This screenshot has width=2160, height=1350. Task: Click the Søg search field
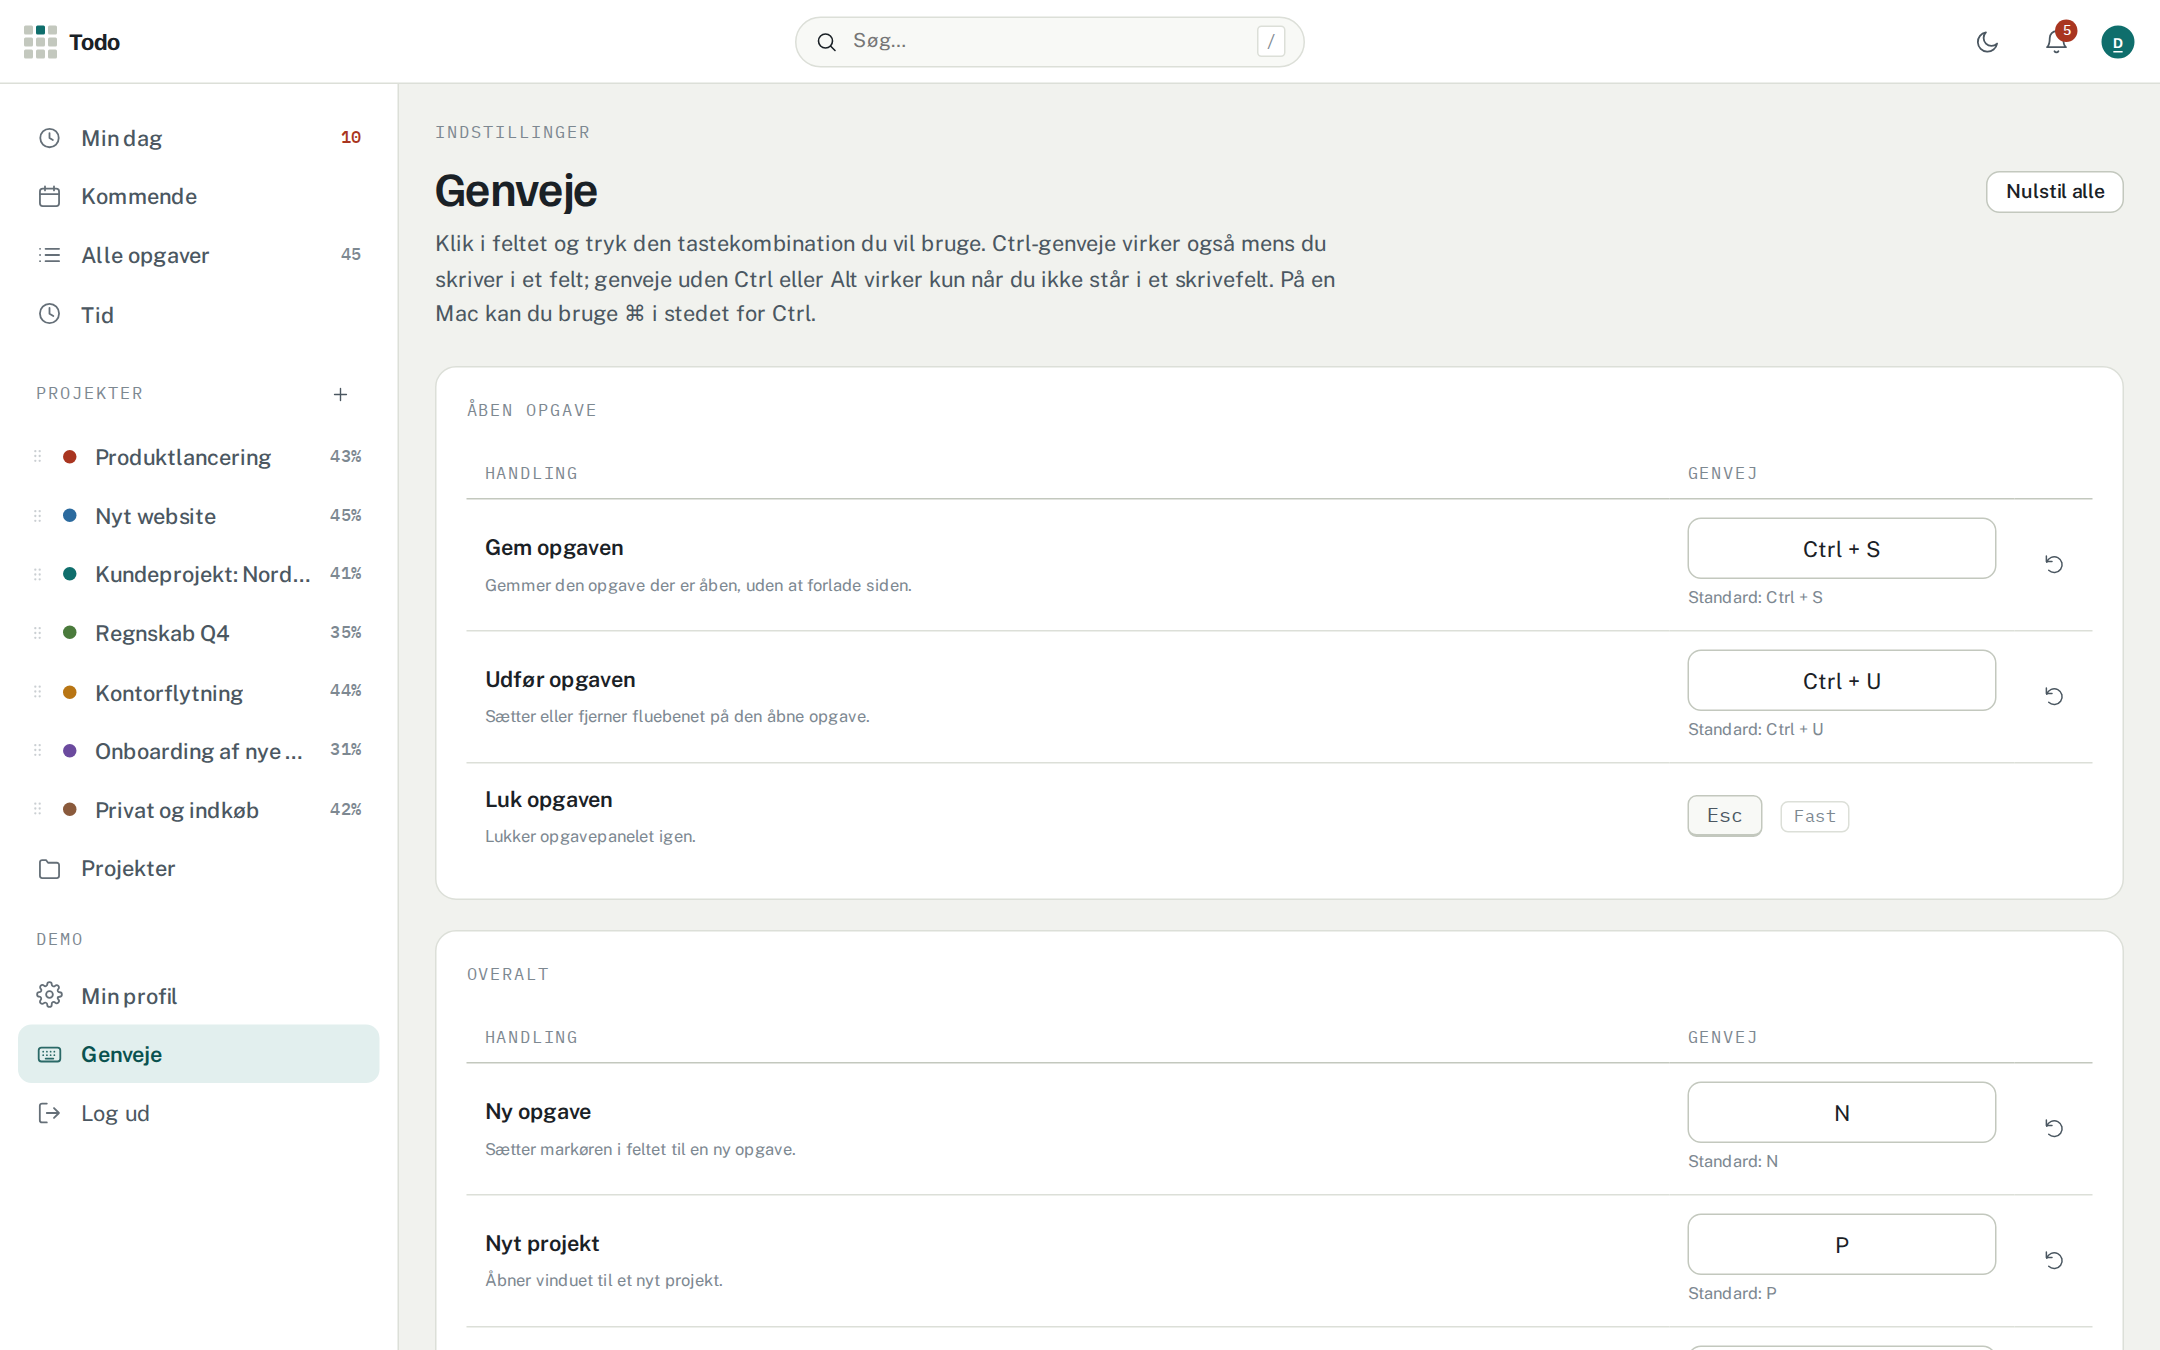pyautogui.click(x=1049, y=42)
